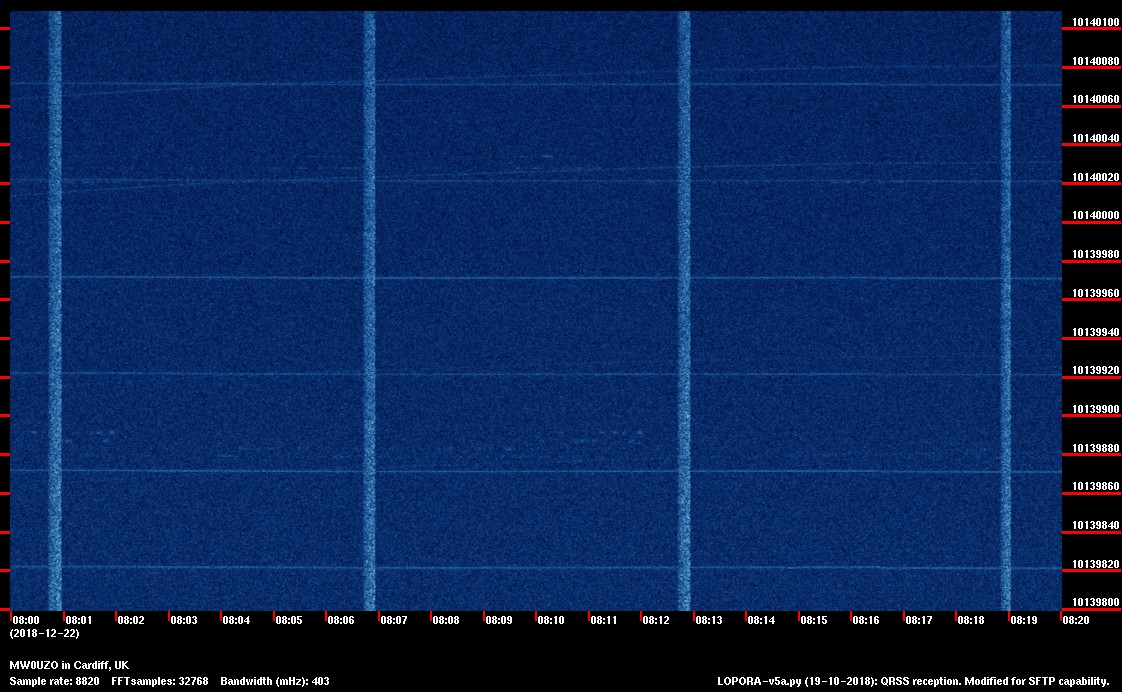Click the vertical noise band above 08:13
Image resolution: width=1122 pixels, height=692 pixels.
pos(685,300)
